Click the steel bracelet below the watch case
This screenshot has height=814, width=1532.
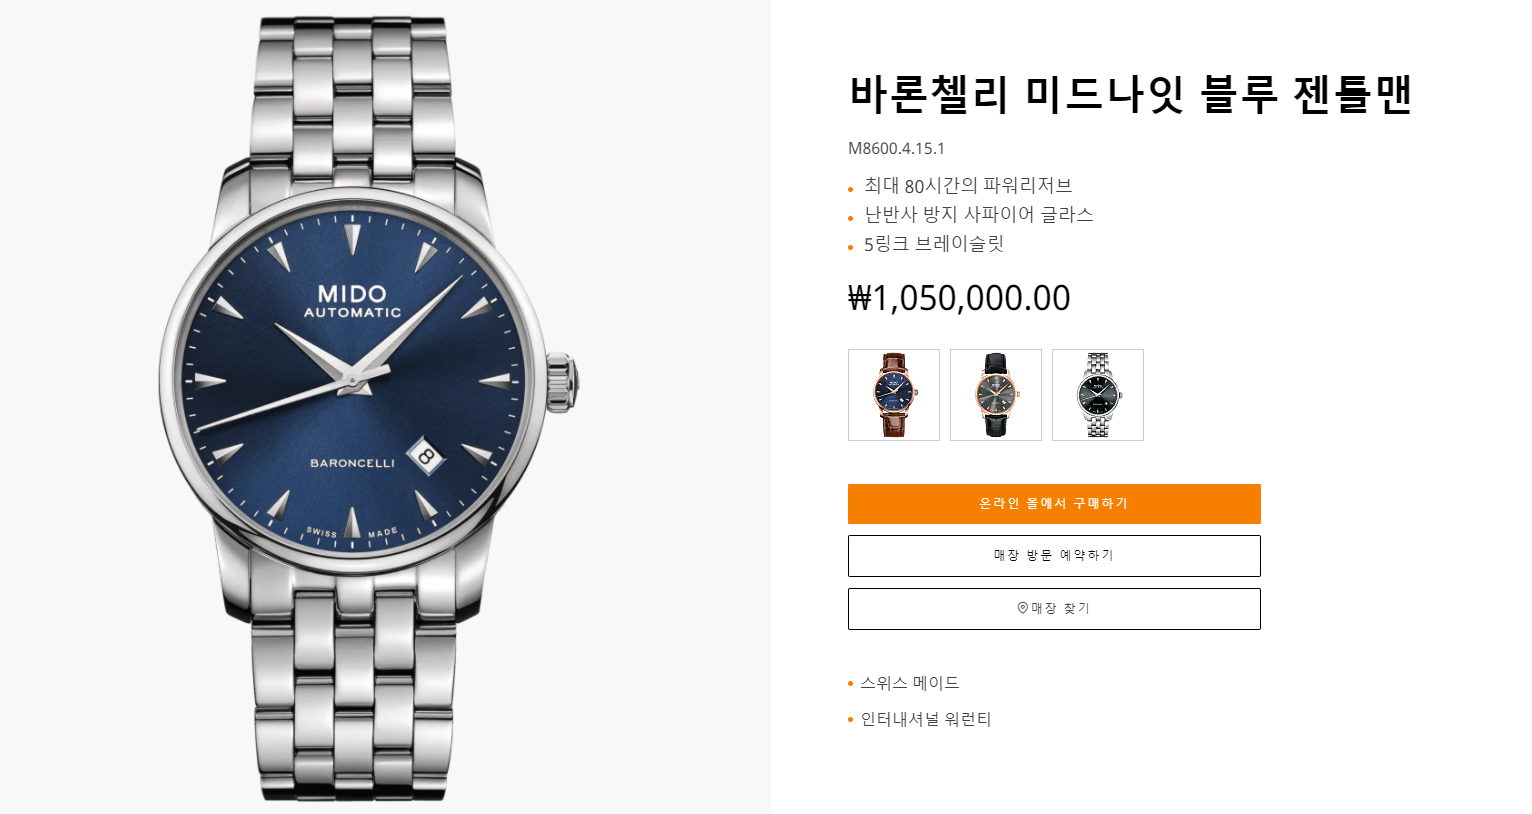point(353,690)
